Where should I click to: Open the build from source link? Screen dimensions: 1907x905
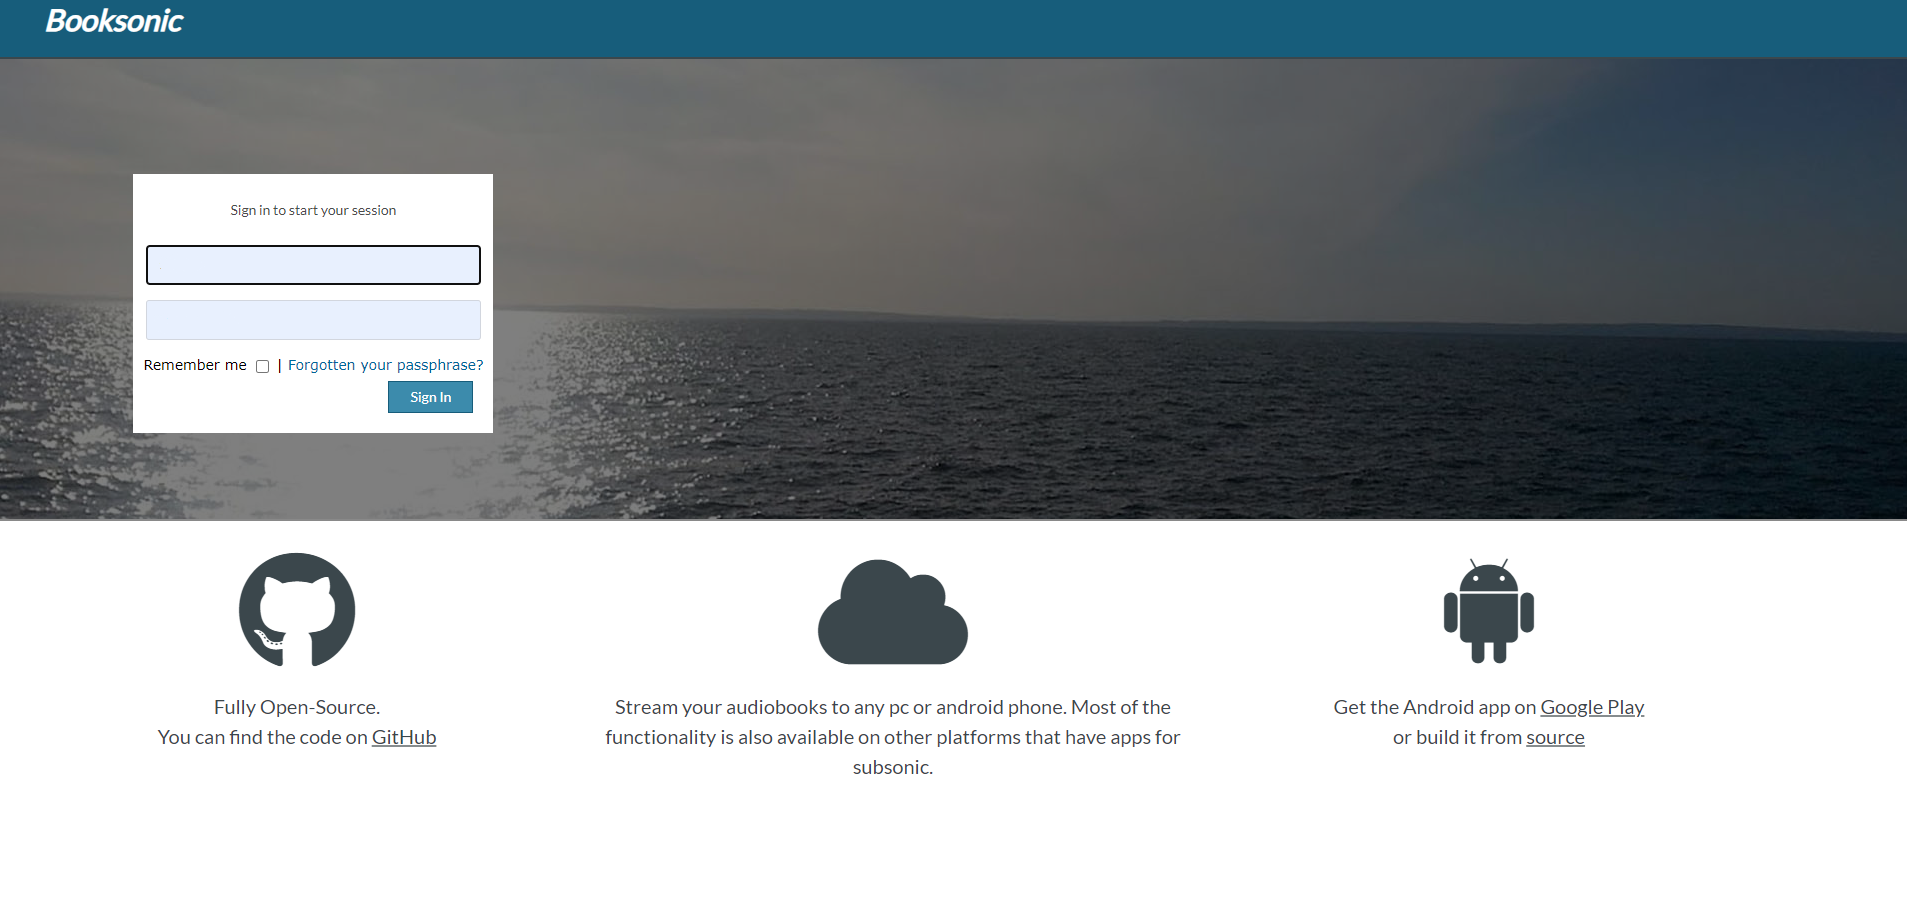[x=1555, y=737]
